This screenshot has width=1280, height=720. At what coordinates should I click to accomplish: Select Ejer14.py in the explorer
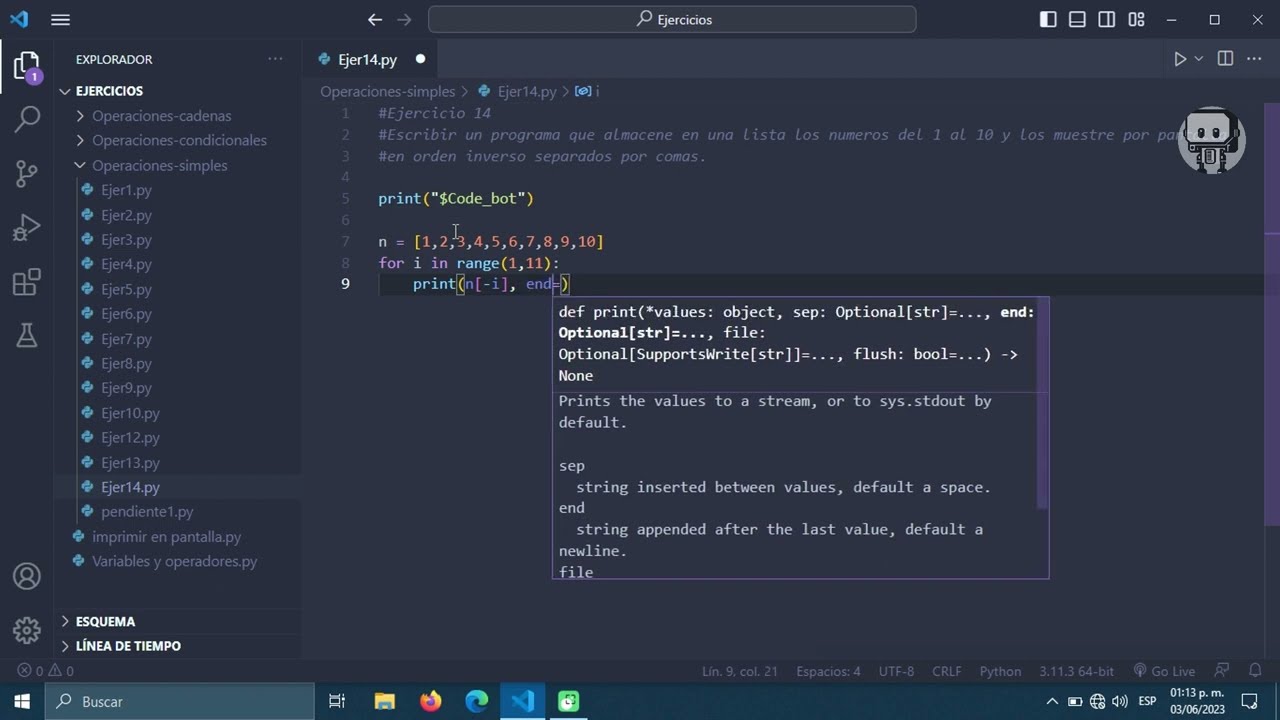pyautogui.click(x=130, y=487)
